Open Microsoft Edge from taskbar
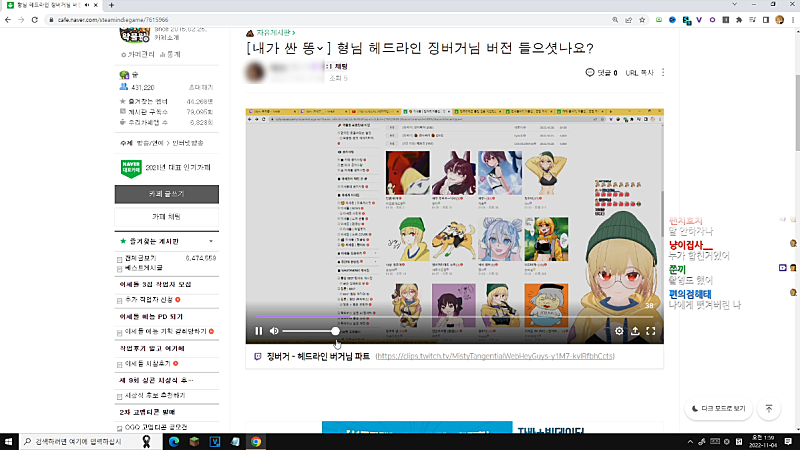Viewport: 800px width, 450px height. (174, 441)
